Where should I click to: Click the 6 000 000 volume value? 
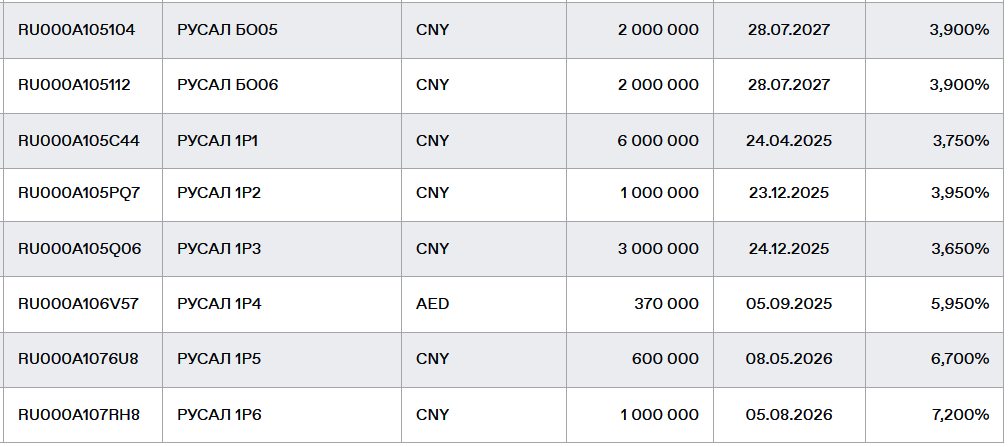point(658,141)
